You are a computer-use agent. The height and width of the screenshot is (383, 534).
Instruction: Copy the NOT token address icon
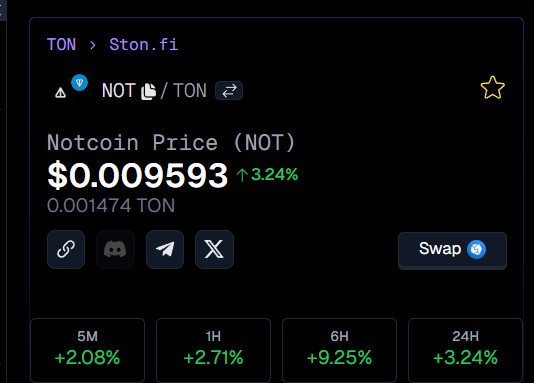tap(148, 91)
